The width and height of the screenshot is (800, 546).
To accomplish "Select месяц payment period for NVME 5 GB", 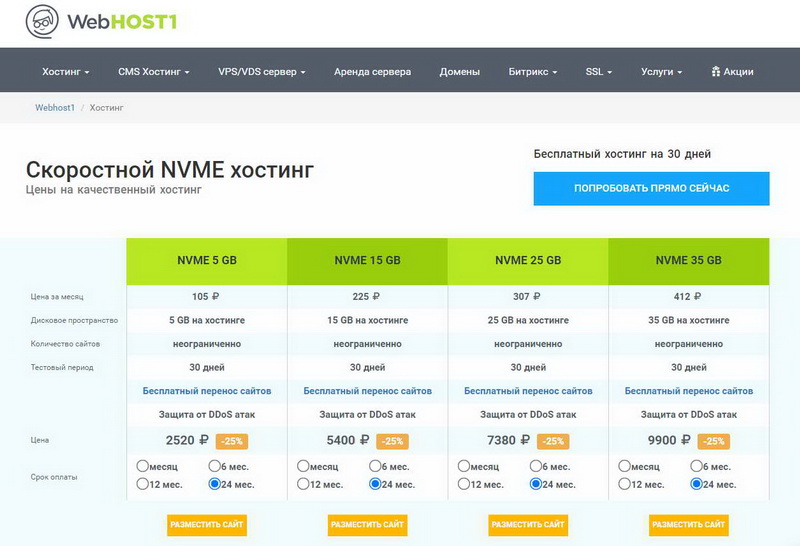I will pyautogui.click(x=142, y=466).
